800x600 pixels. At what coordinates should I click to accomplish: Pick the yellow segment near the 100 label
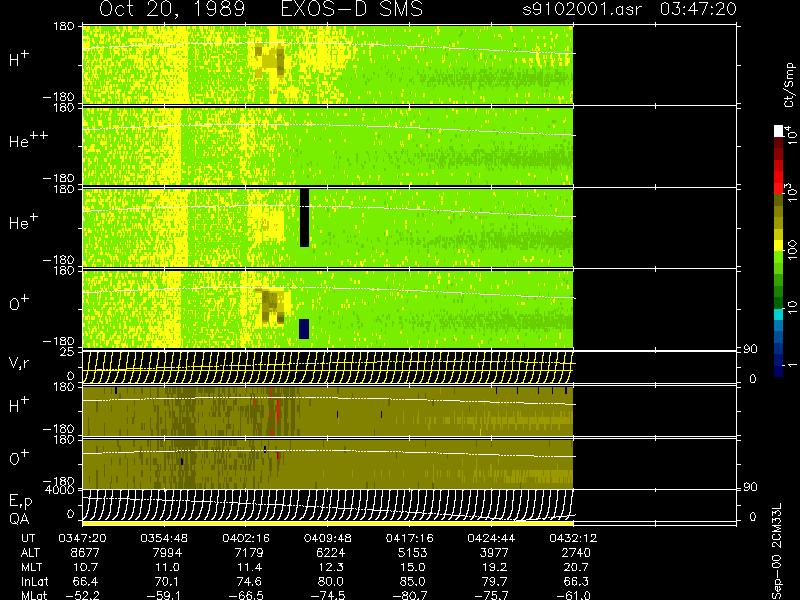pyautogui.click(x=779, y=245)
